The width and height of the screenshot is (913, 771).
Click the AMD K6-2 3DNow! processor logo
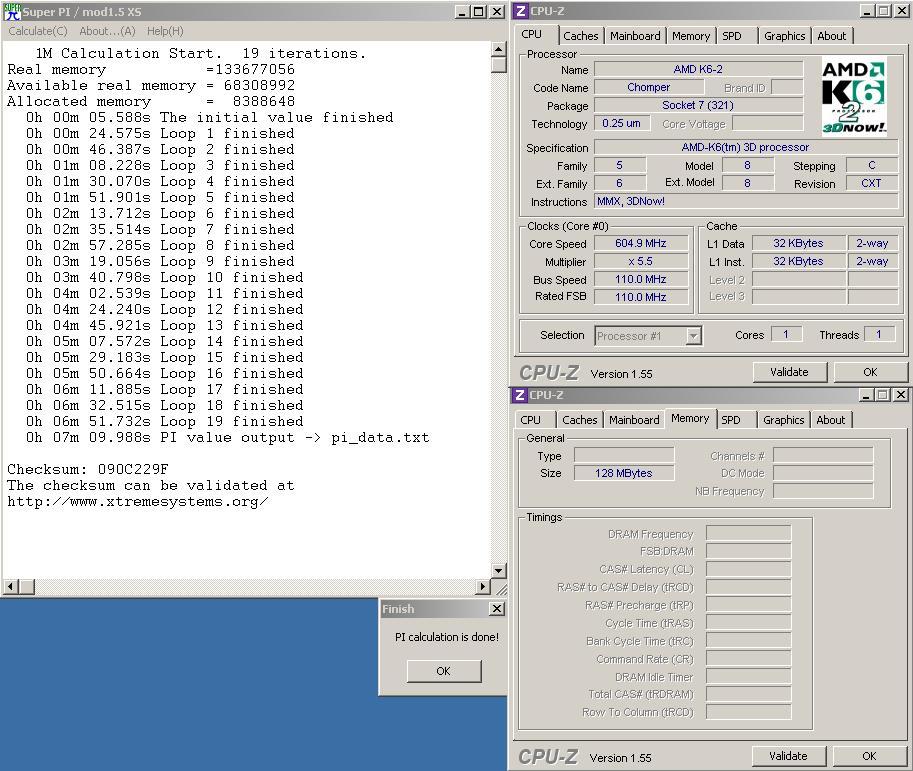tap(854, 96)
